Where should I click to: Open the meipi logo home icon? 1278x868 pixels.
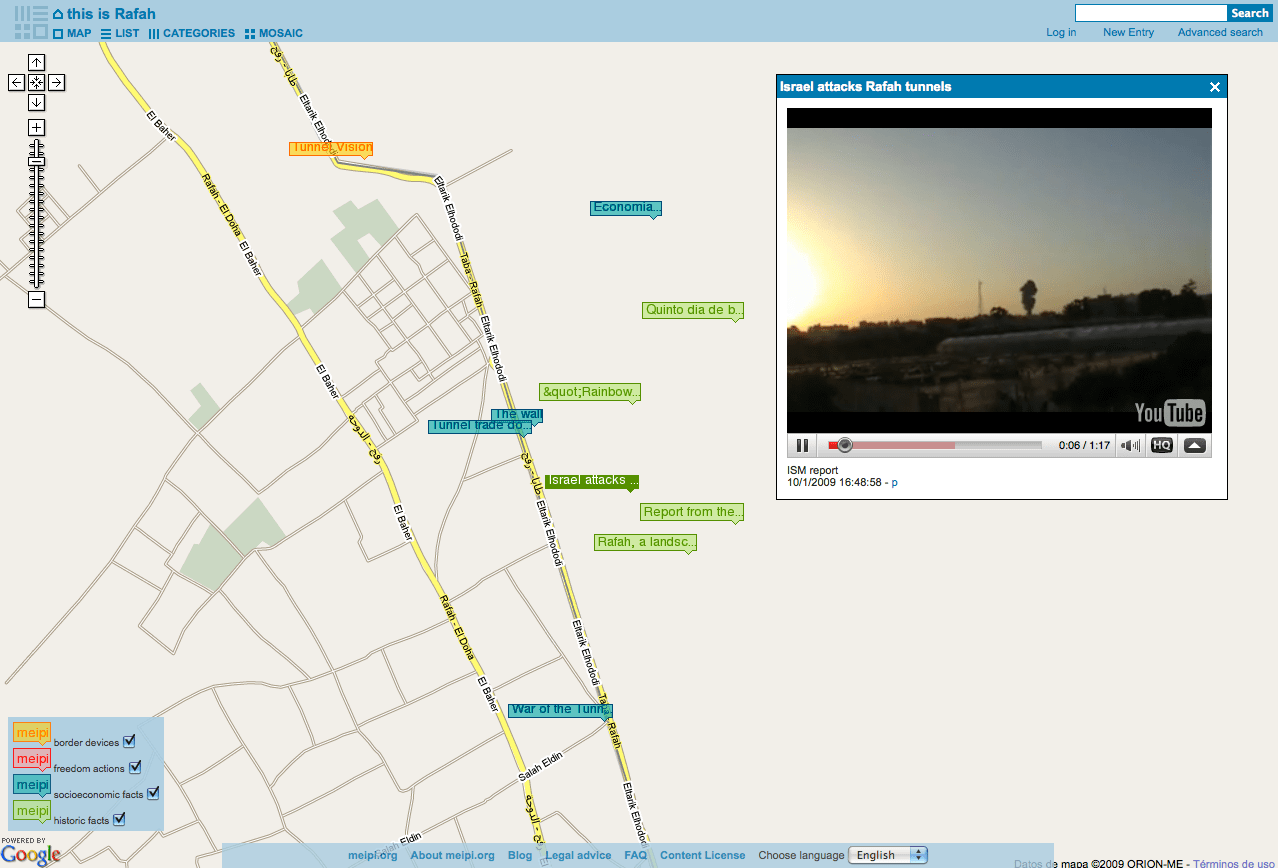(31, 22)
